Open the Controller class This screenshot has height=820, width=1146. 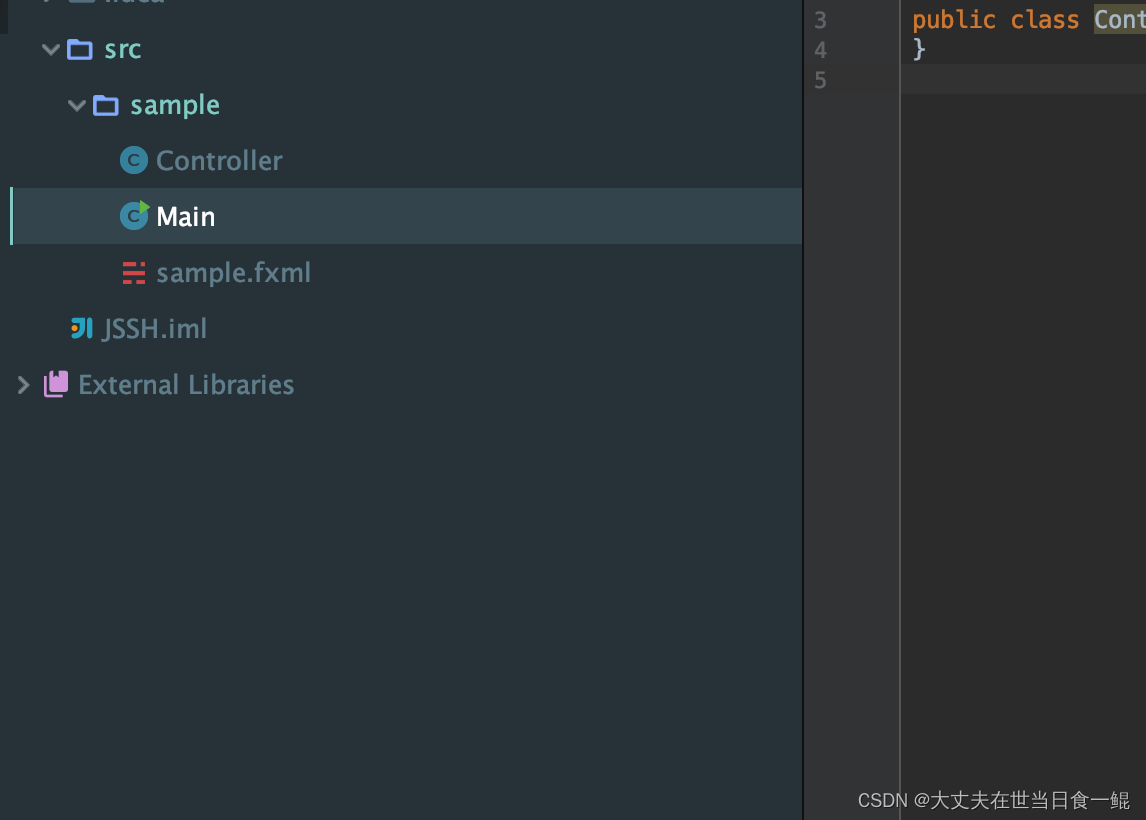tap(219, 161)
